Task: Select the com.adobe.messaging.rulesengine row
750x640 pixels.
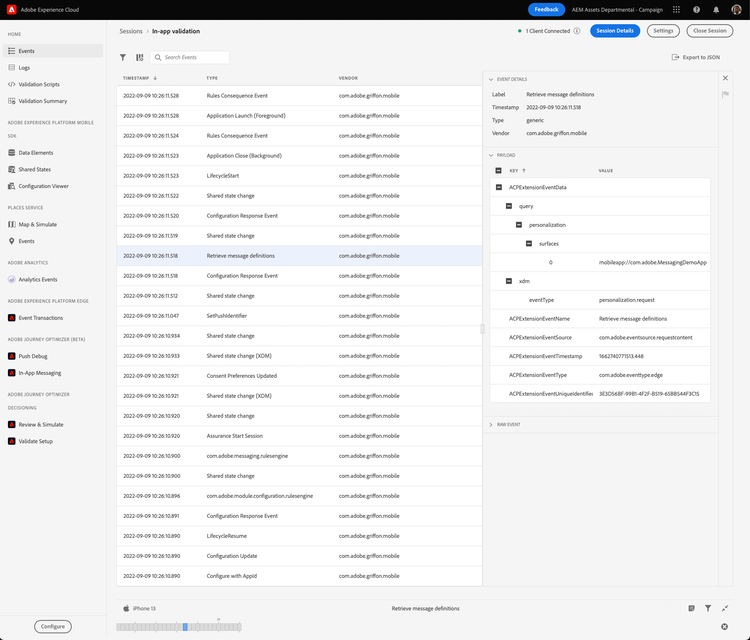Action: click(x=299, y=456)
